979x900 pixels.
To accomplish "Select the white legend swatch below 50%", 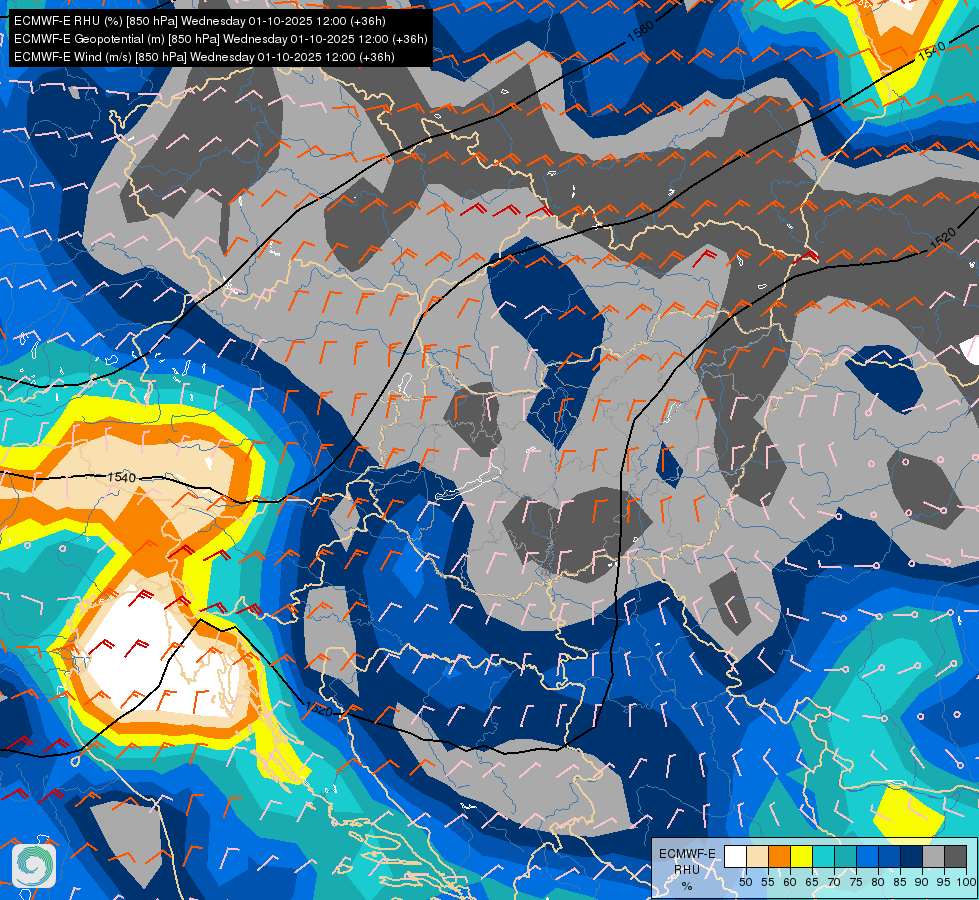I will 735,856.
